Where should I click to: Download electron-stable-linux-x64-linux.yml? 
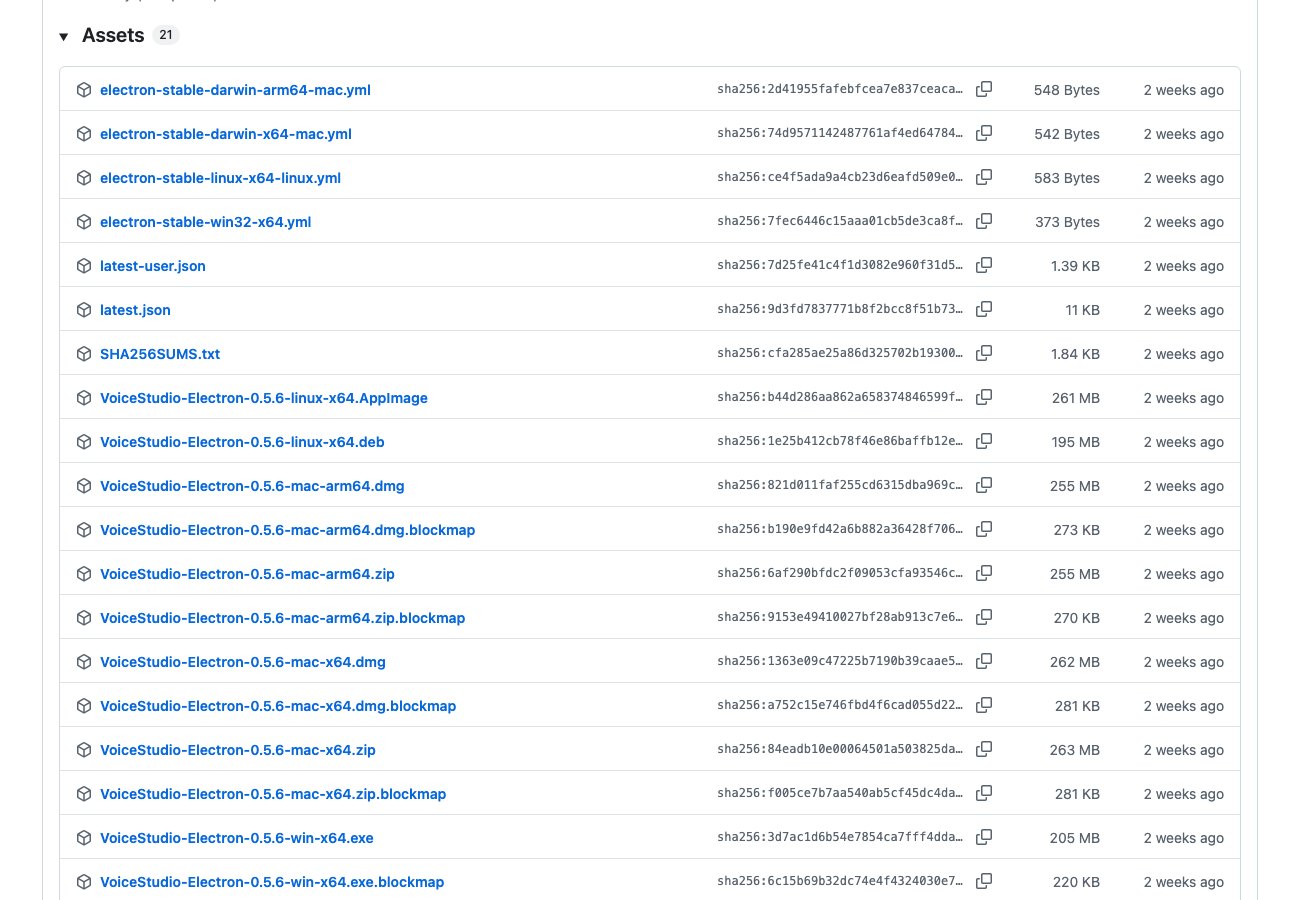(x=220, y=178)
